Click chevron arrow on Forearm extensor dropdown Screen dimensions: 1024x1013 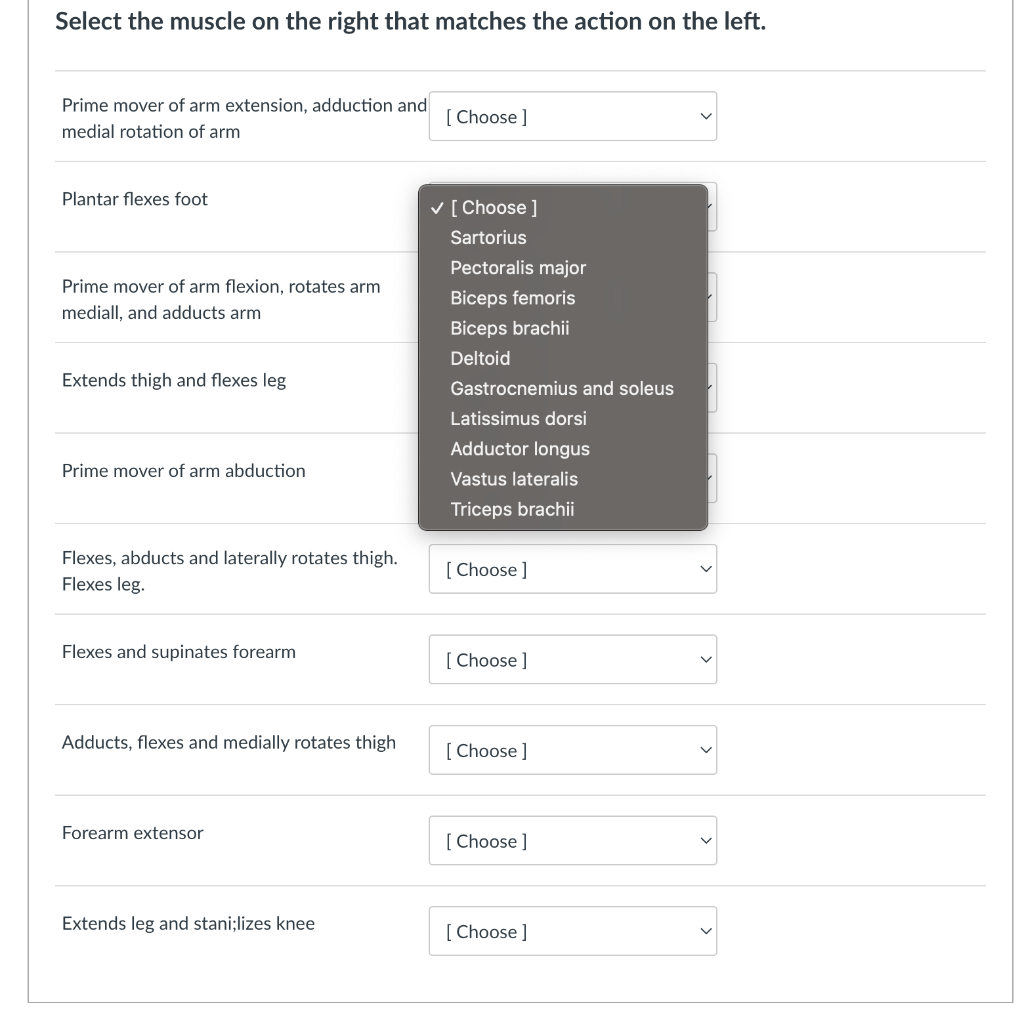pyautogui.click(x=705, y=841)
